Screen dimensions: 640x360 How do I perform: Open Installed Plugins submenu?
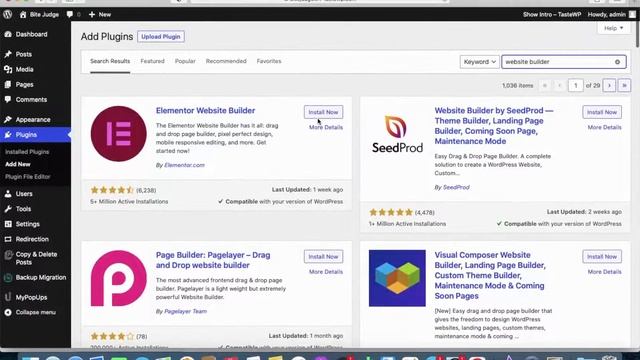tap(27, 151)
